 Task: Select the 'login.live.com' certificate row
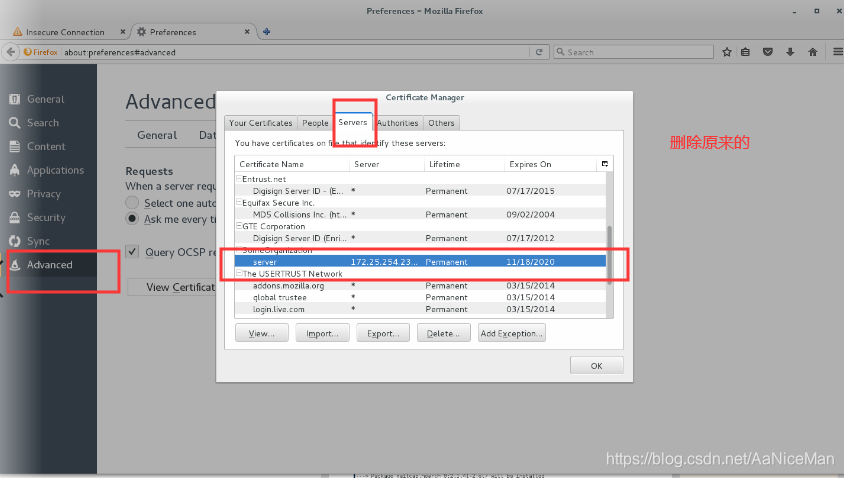pos(420,309)
